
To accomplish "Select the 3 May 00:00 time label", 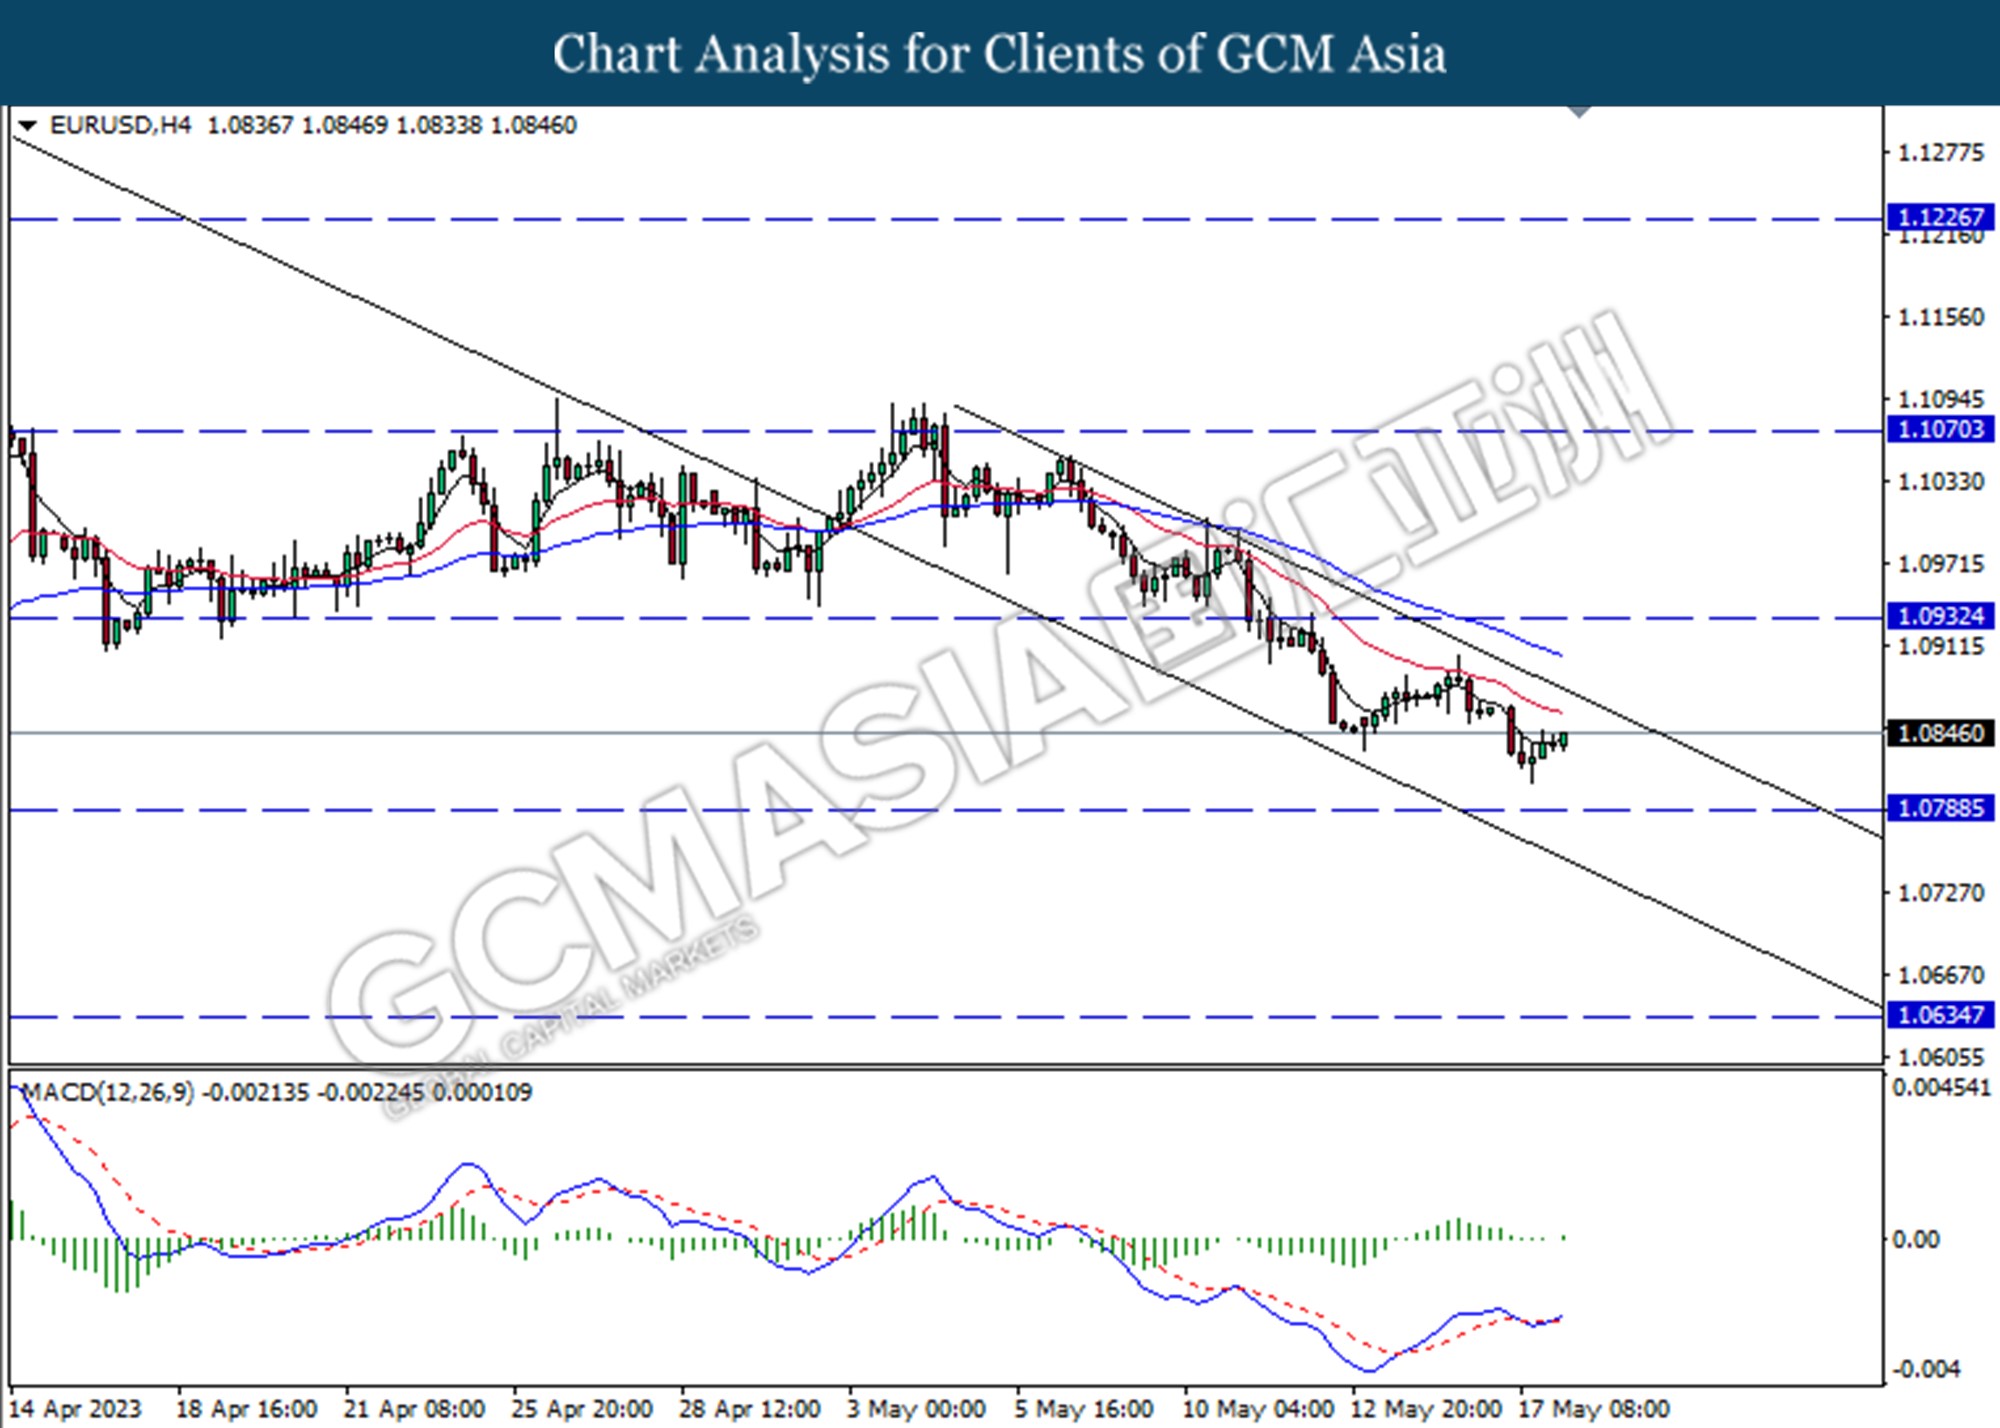I will coord(917,1409).
